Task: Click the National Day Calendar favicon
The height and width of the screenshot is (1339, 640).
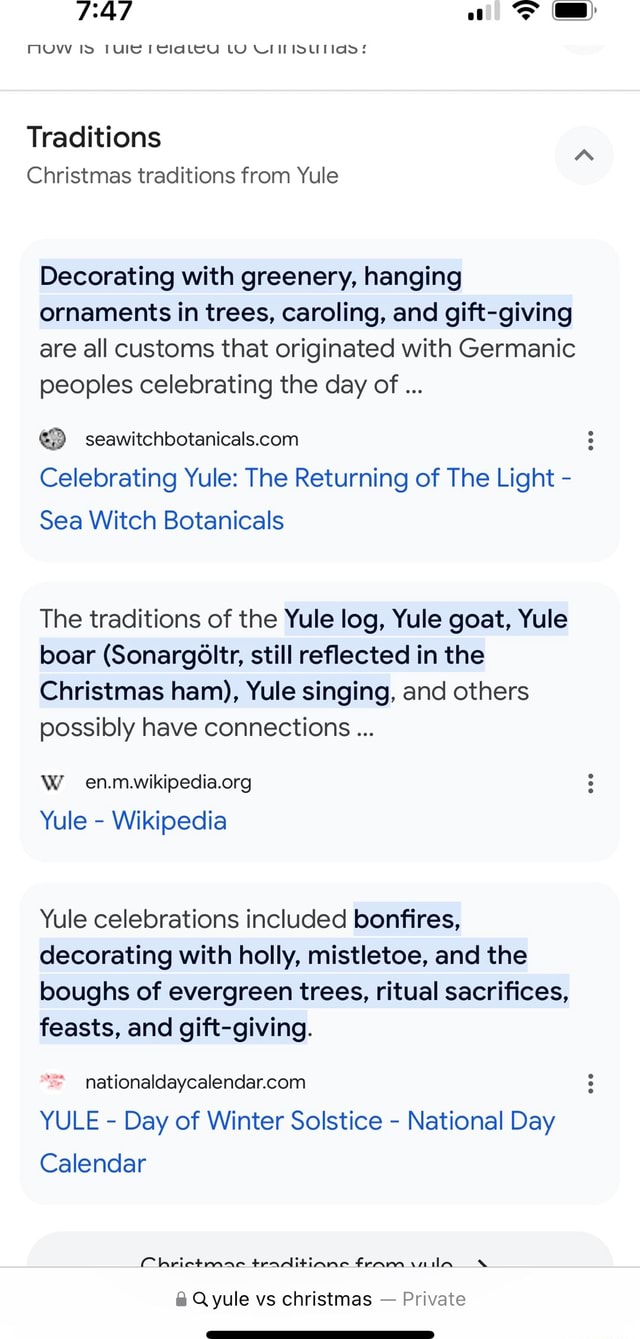Action: pos(52,1082)
